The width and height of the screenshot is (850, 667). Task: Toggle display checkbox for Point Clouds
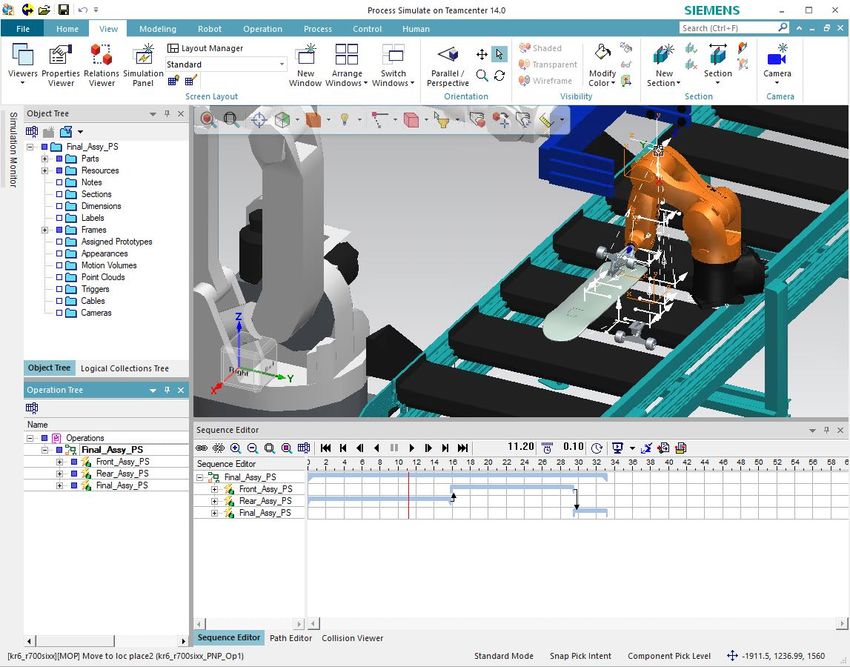pyautogui.click(x=59, y=277)
